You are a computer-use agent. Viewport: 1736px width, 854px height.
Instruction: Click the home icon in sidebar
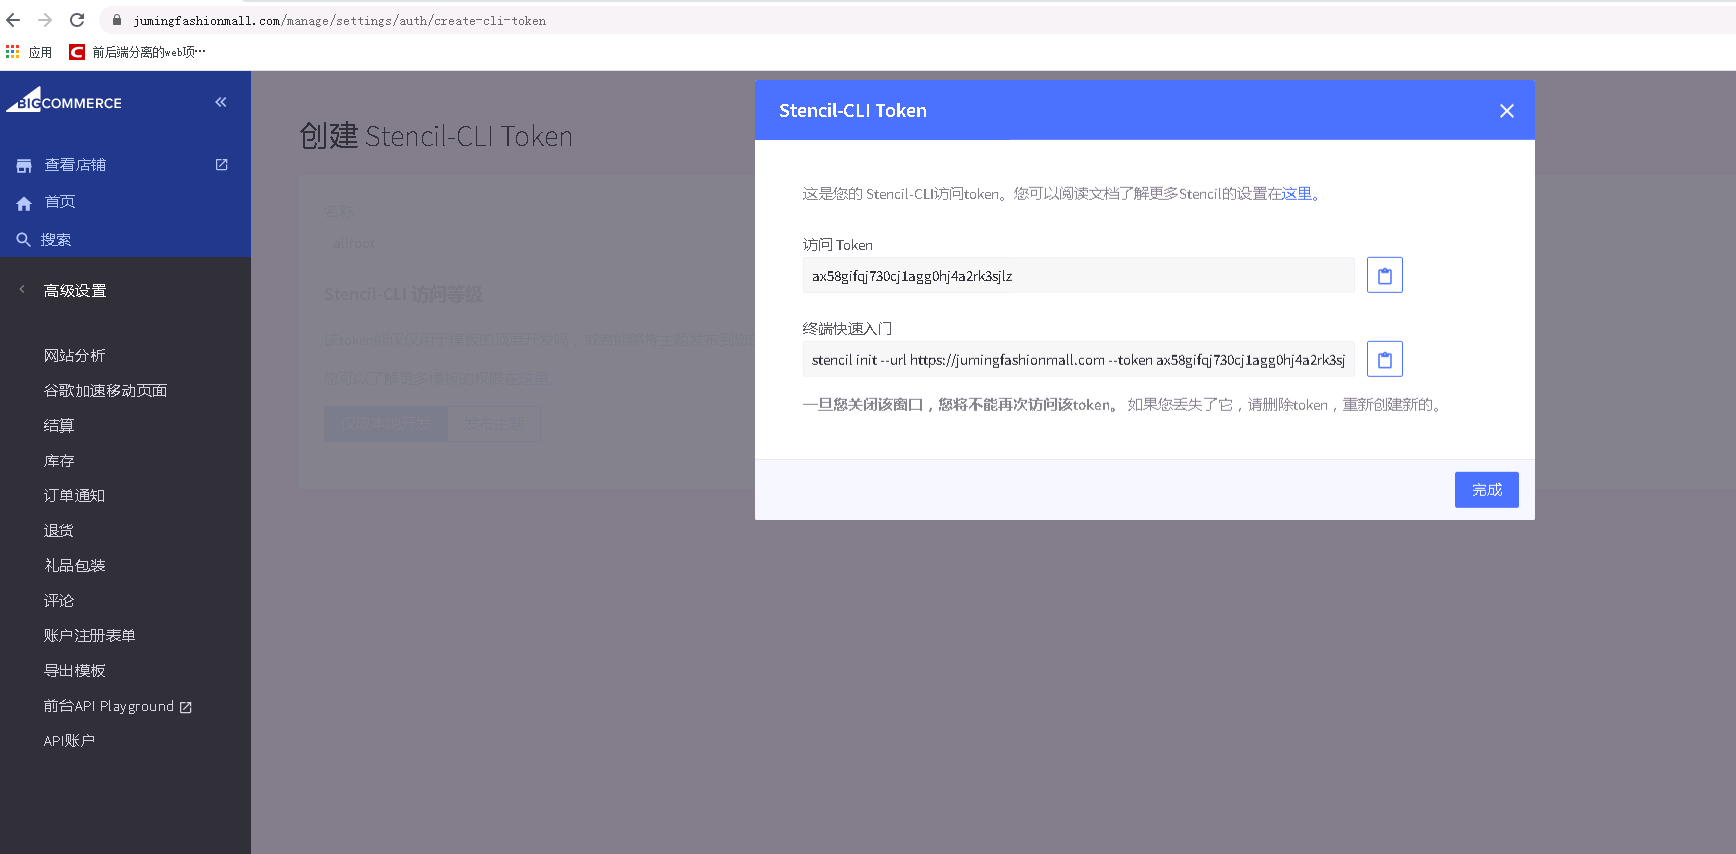pos(24,203)
